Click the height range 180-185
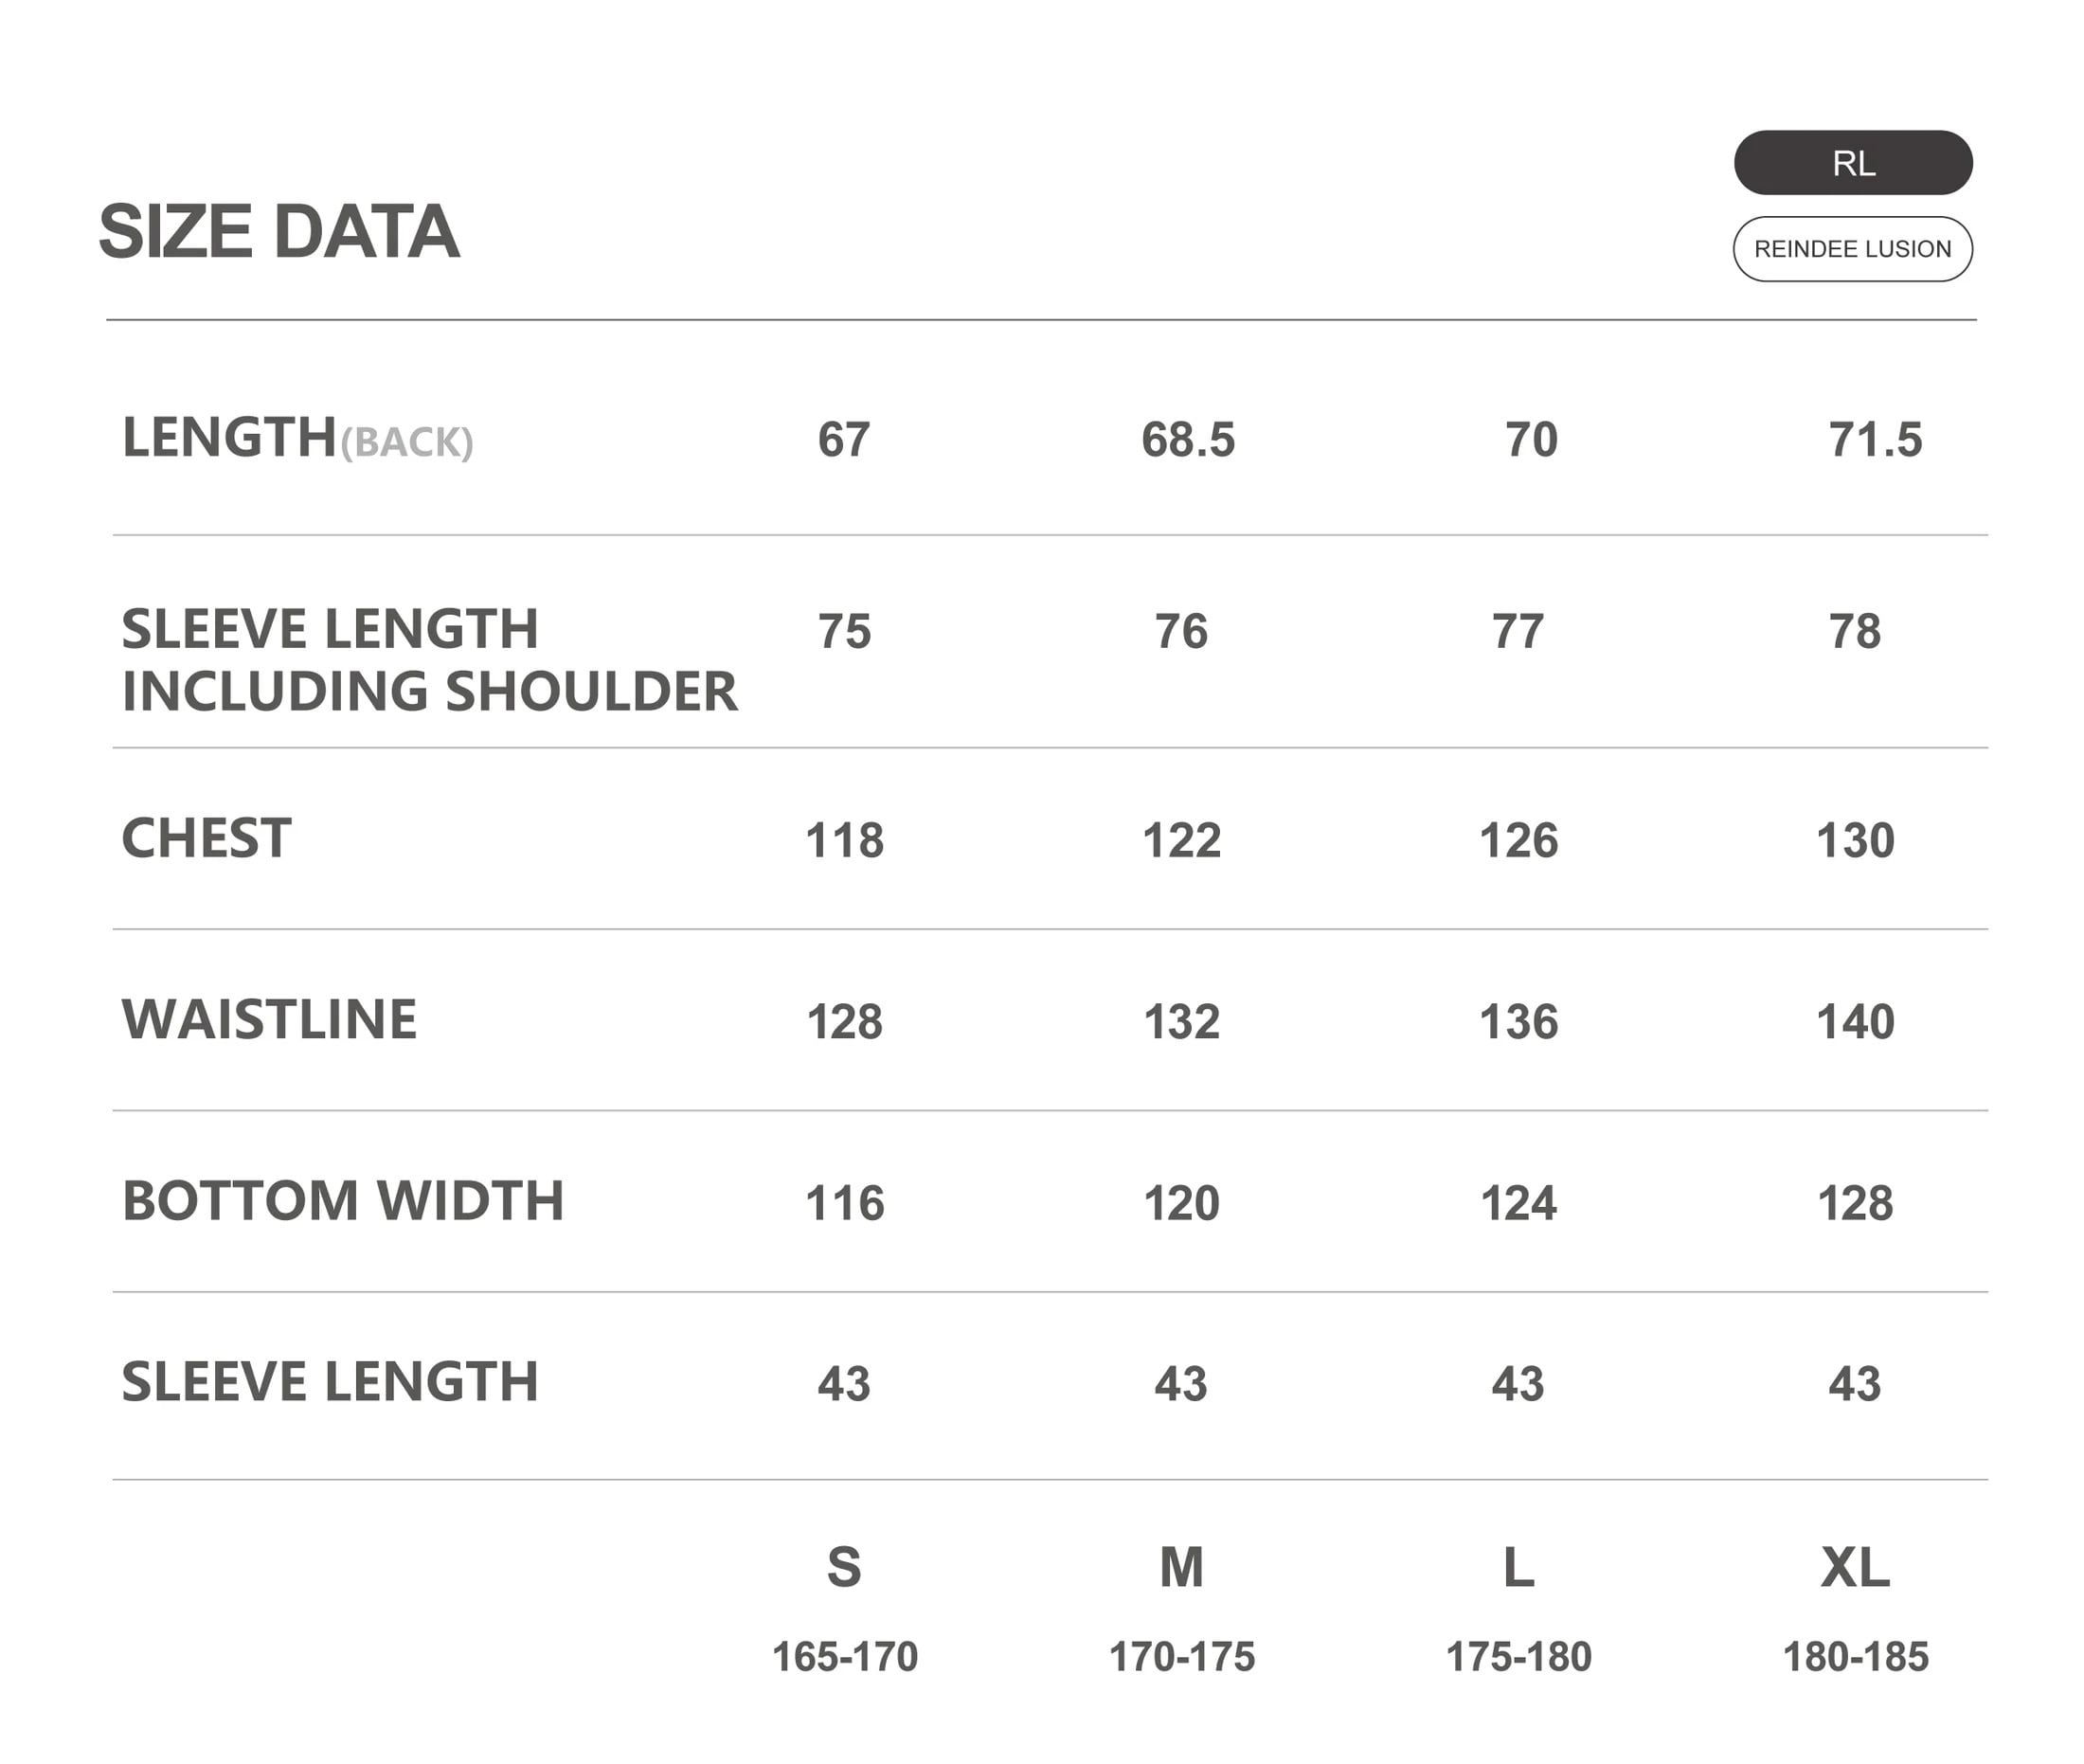The width and height of the screenshot is (2084, 1764). pos(1855,1657)
